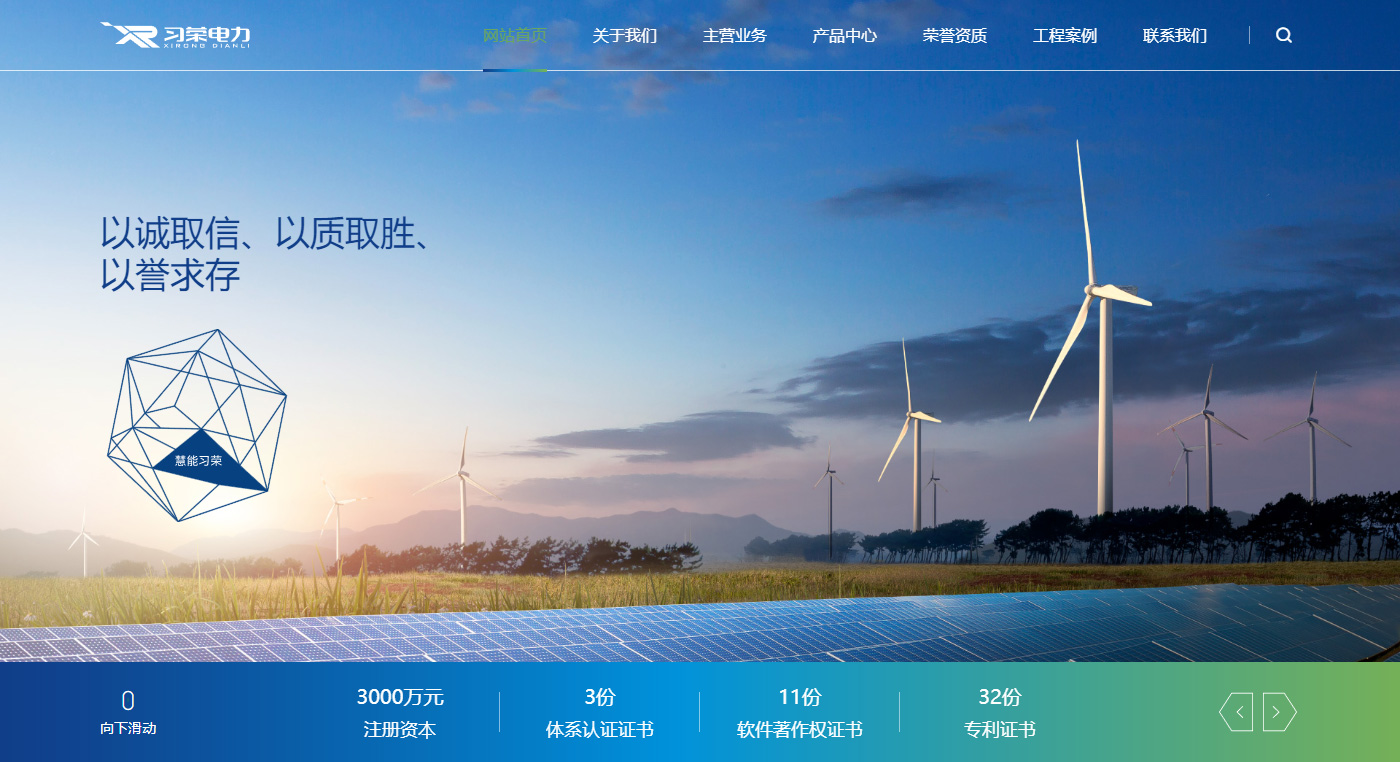The height and width of the screenshot is (762, 1400).
Task: Go to 主营业务 section
Action: point(735,36)
